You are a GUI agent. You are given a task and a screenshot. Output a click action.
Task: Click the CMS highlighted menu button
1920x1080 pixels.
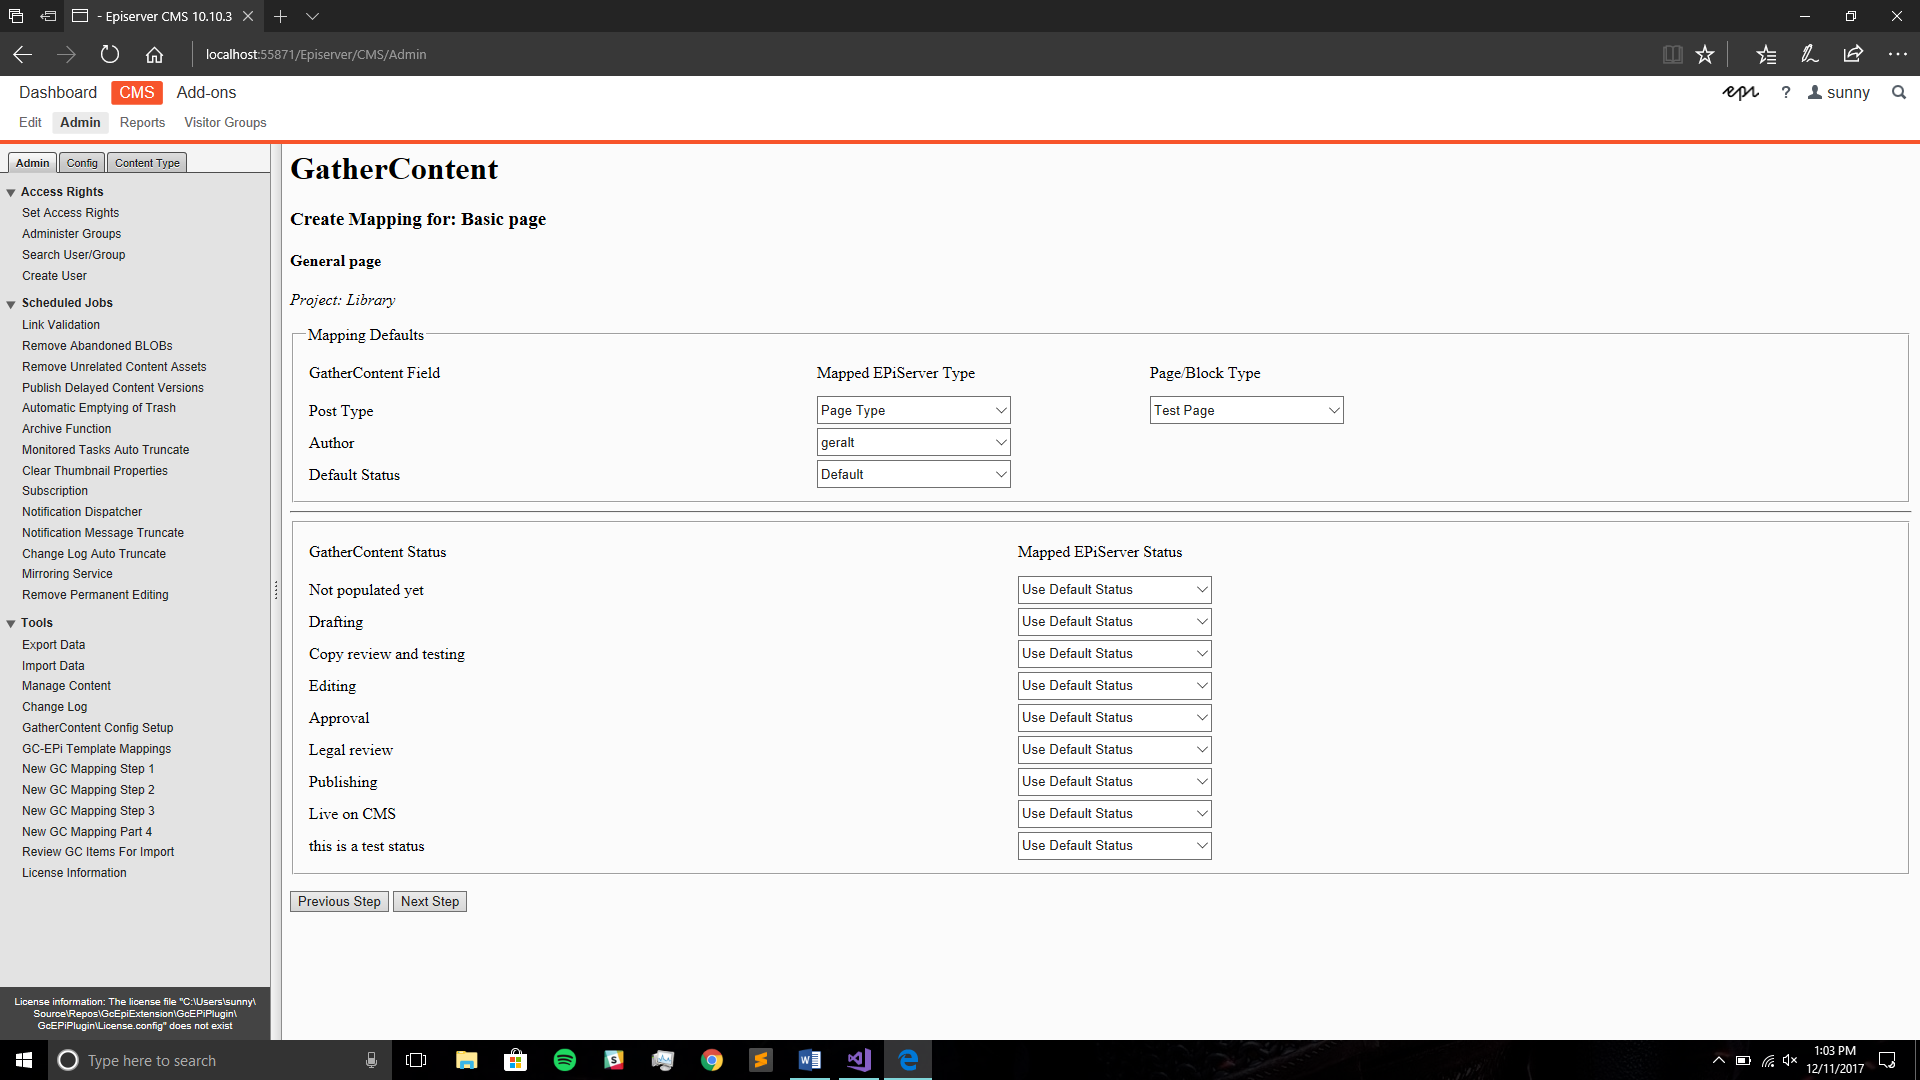pyautogui.click(x=137, y=92)
